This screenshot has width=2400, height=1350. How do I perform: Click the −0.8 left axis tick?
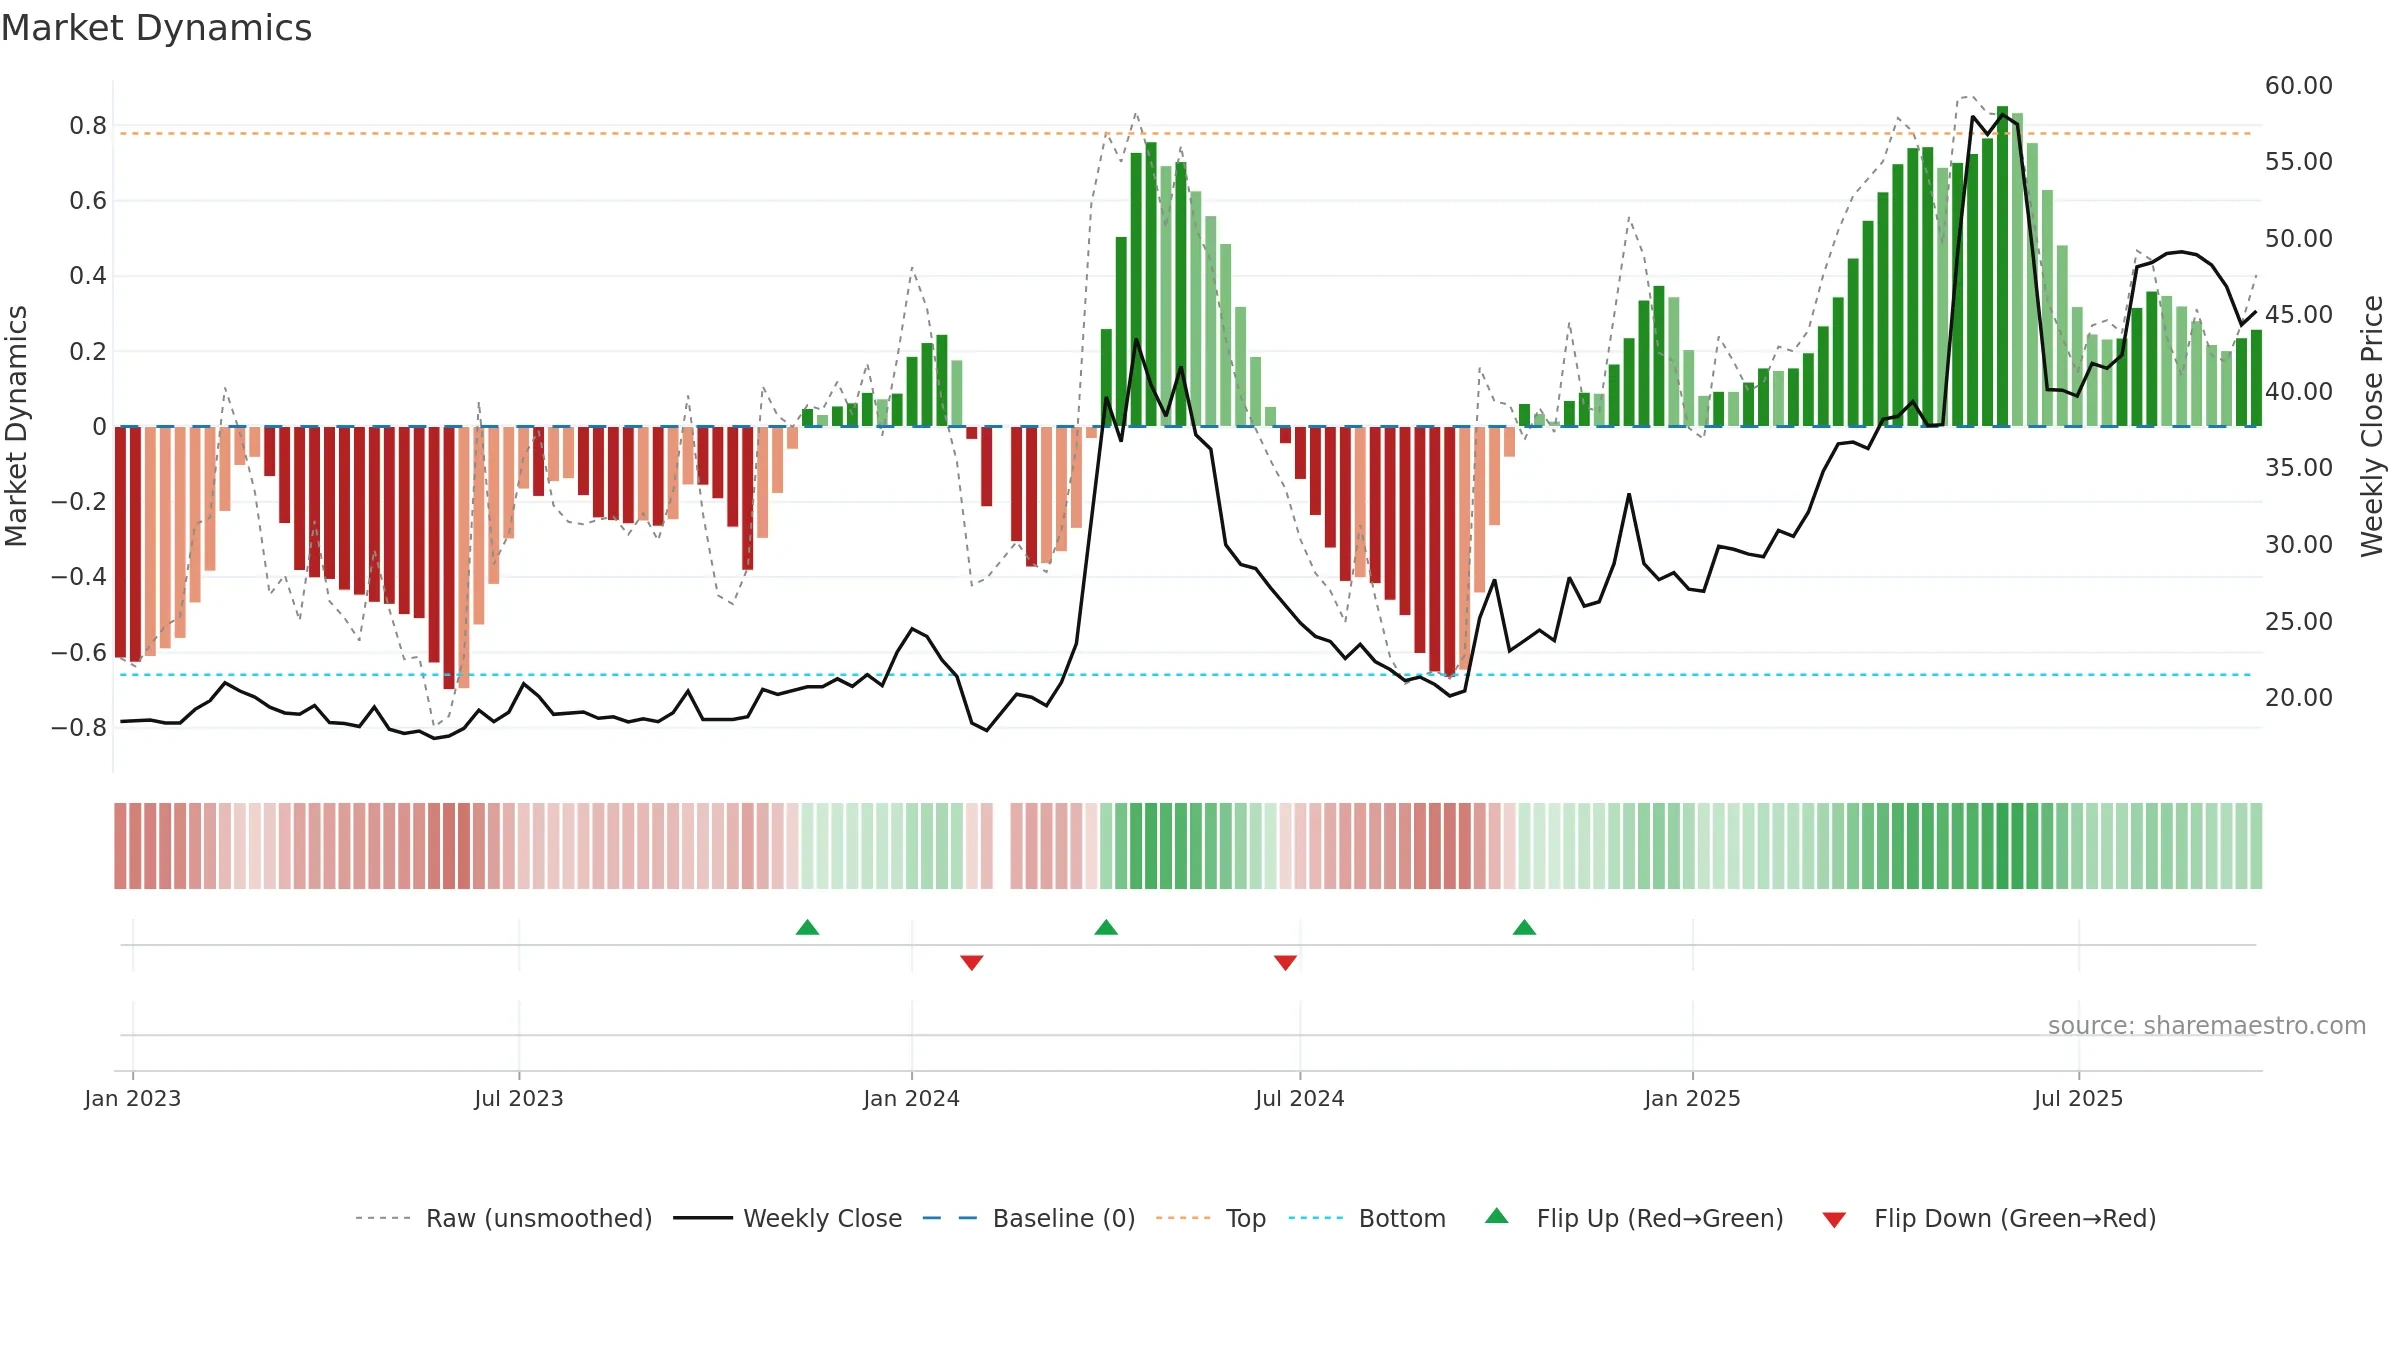click(79, 727)
